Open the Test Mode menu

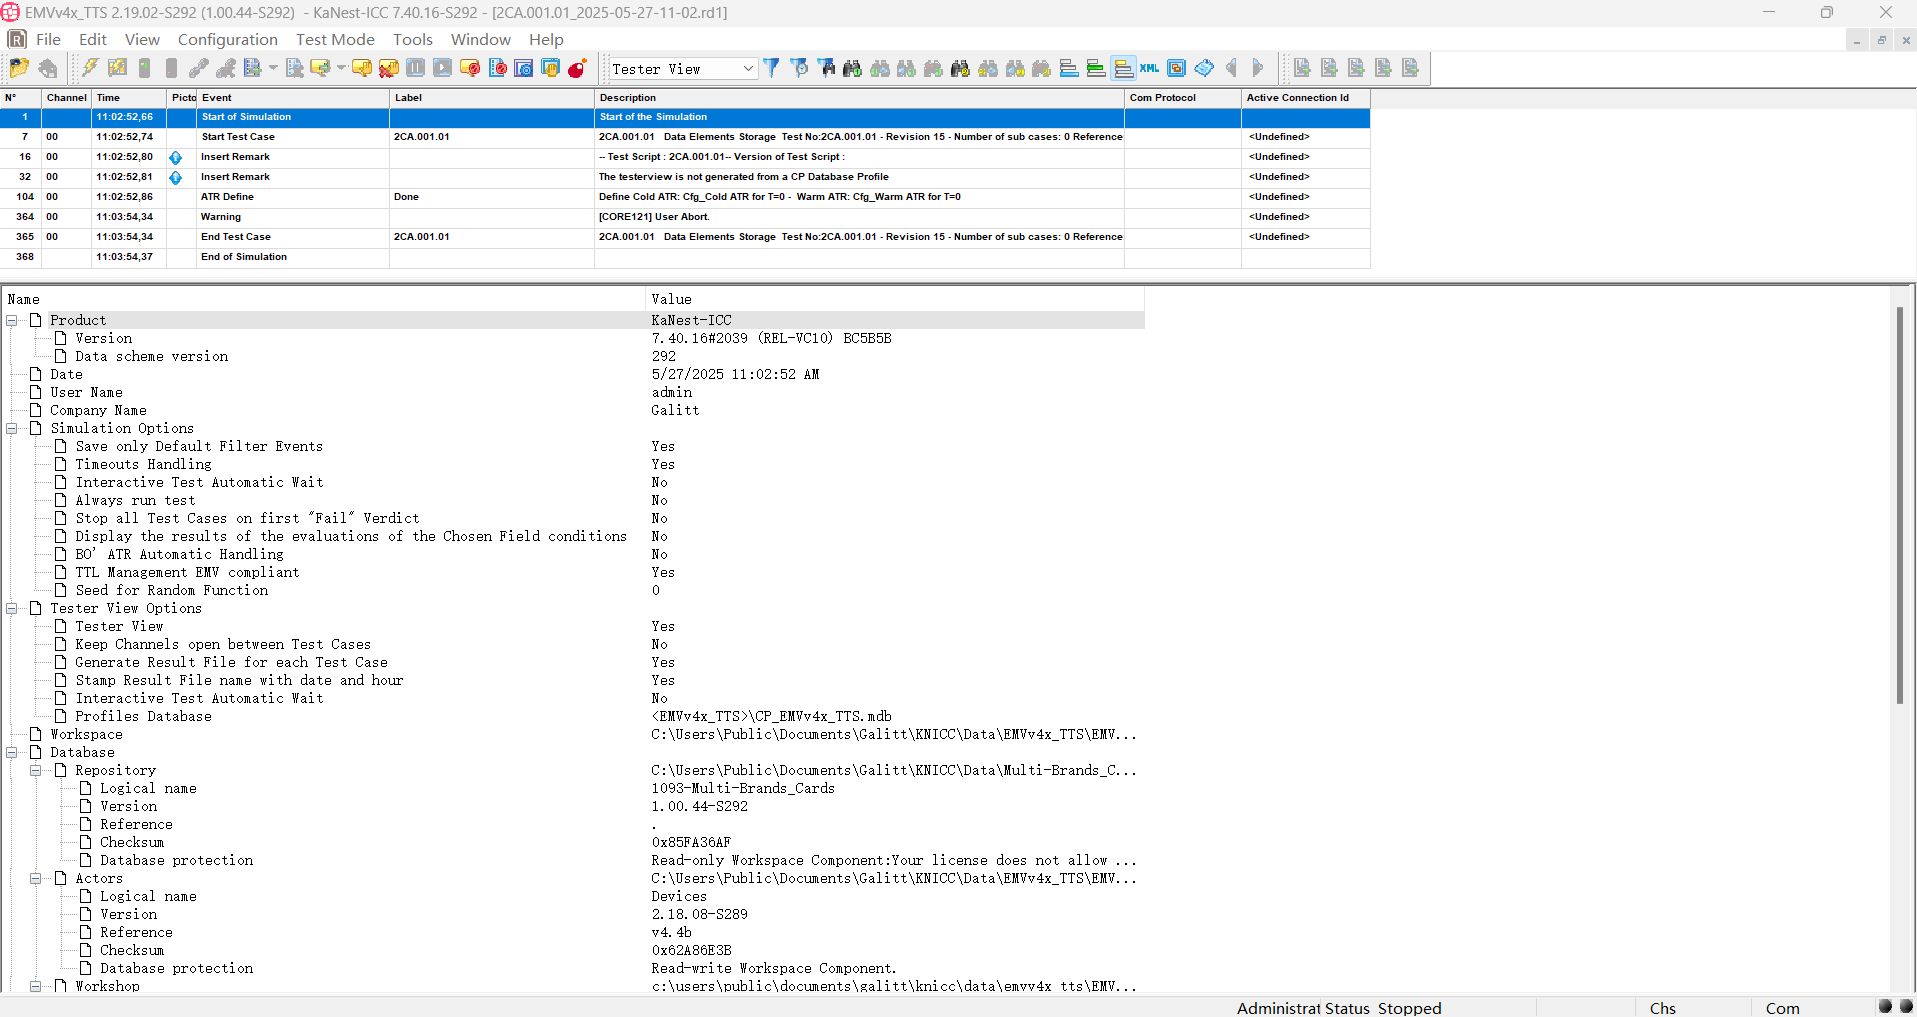point(335,39)
